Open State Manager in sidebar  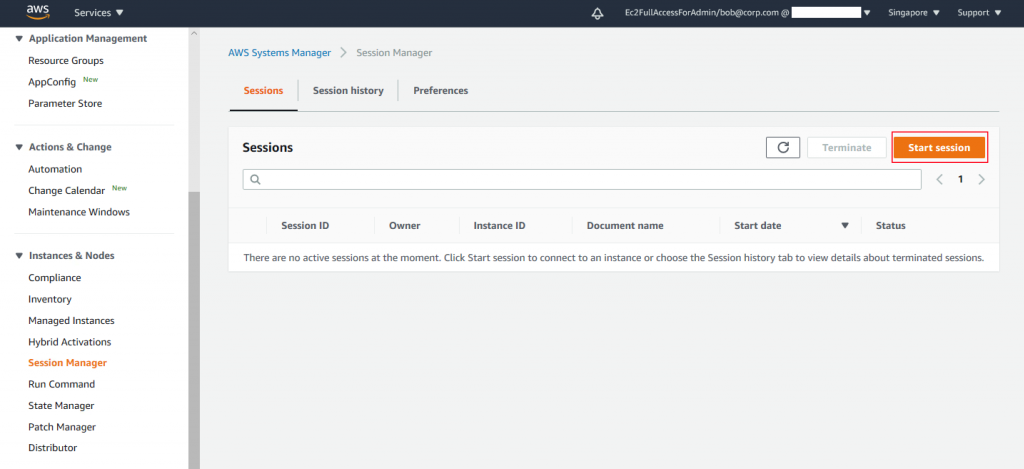click(61, 406)
